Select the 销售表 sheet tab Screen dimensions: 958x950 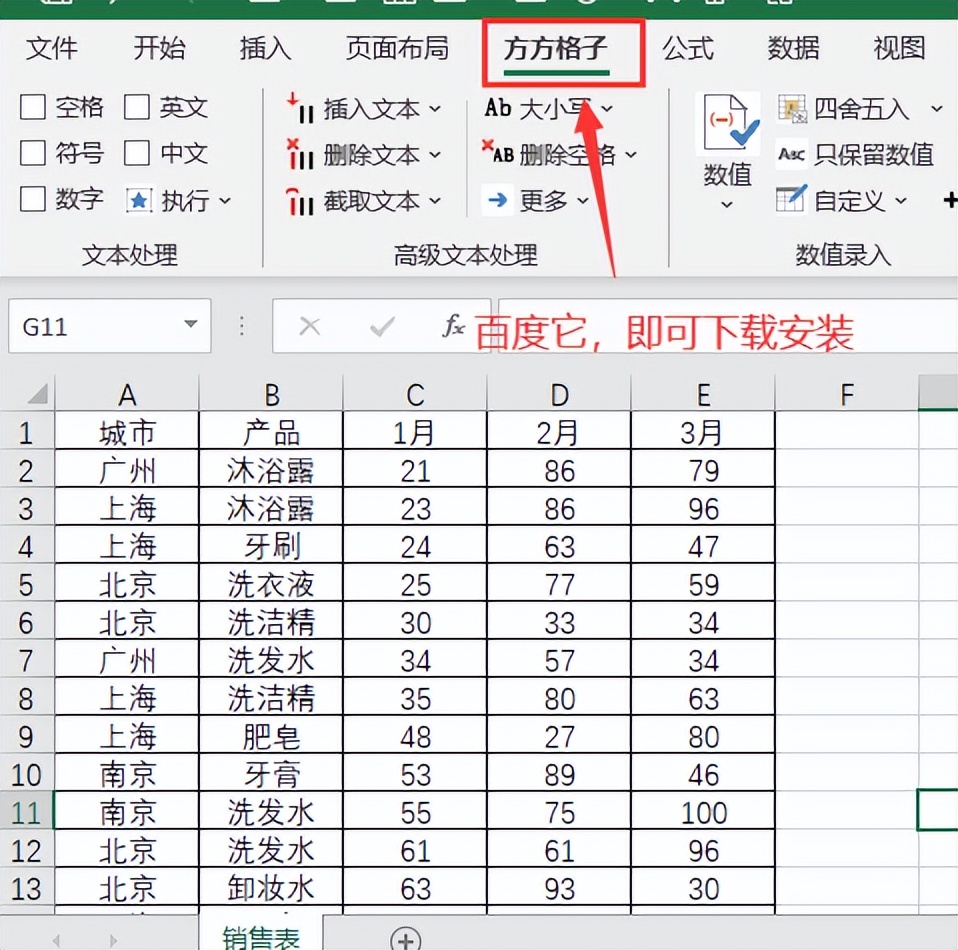point(260,936)
